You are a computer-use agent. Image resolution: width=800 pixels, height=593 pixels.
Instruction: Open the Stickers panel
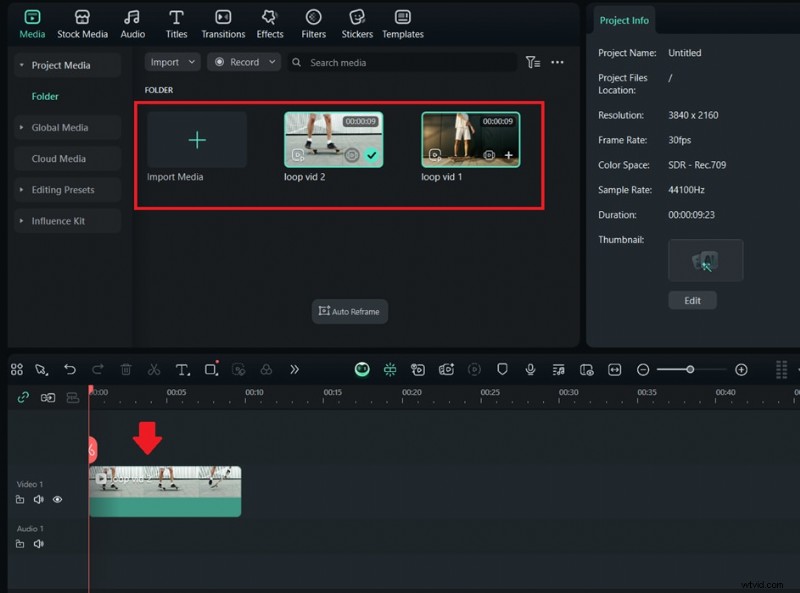coord(357,22)
